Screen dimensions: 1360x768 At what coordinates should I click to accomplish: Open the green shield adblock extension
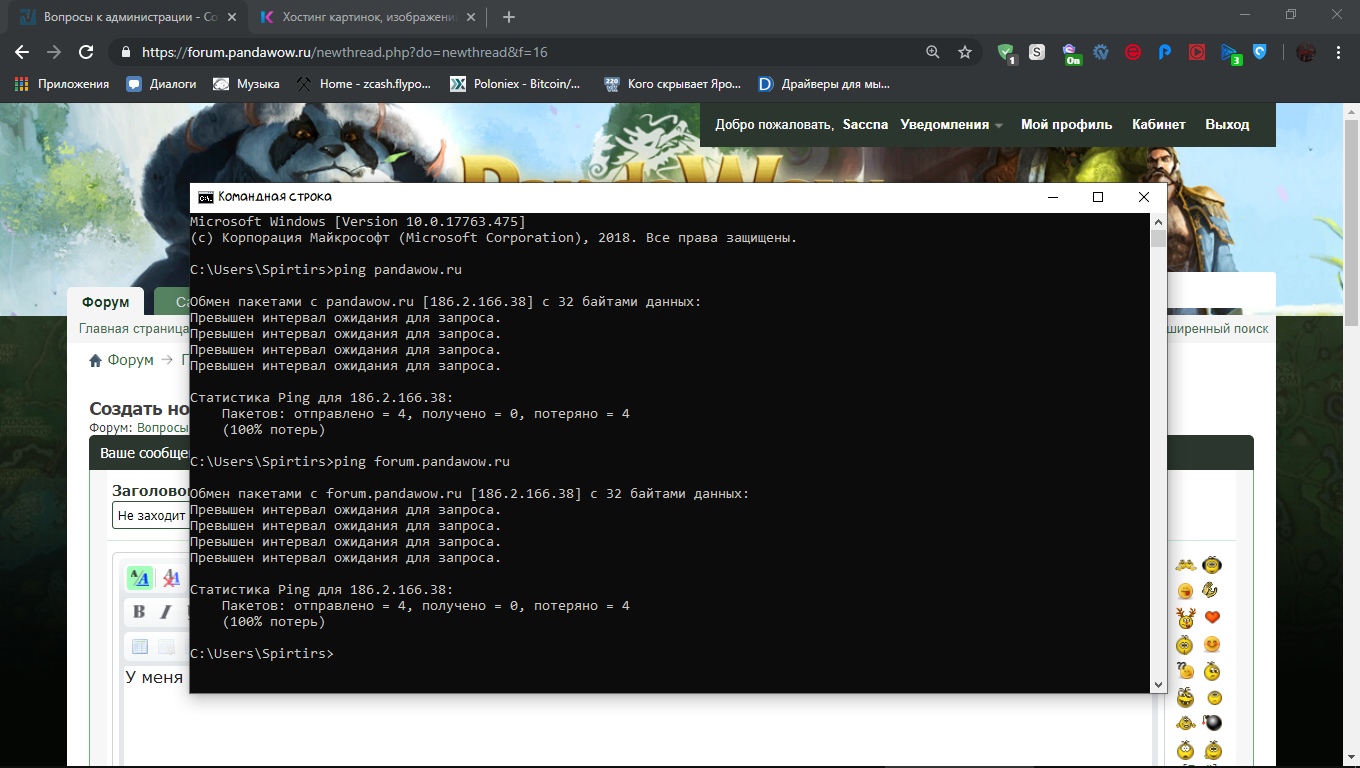click(1006, 53)
